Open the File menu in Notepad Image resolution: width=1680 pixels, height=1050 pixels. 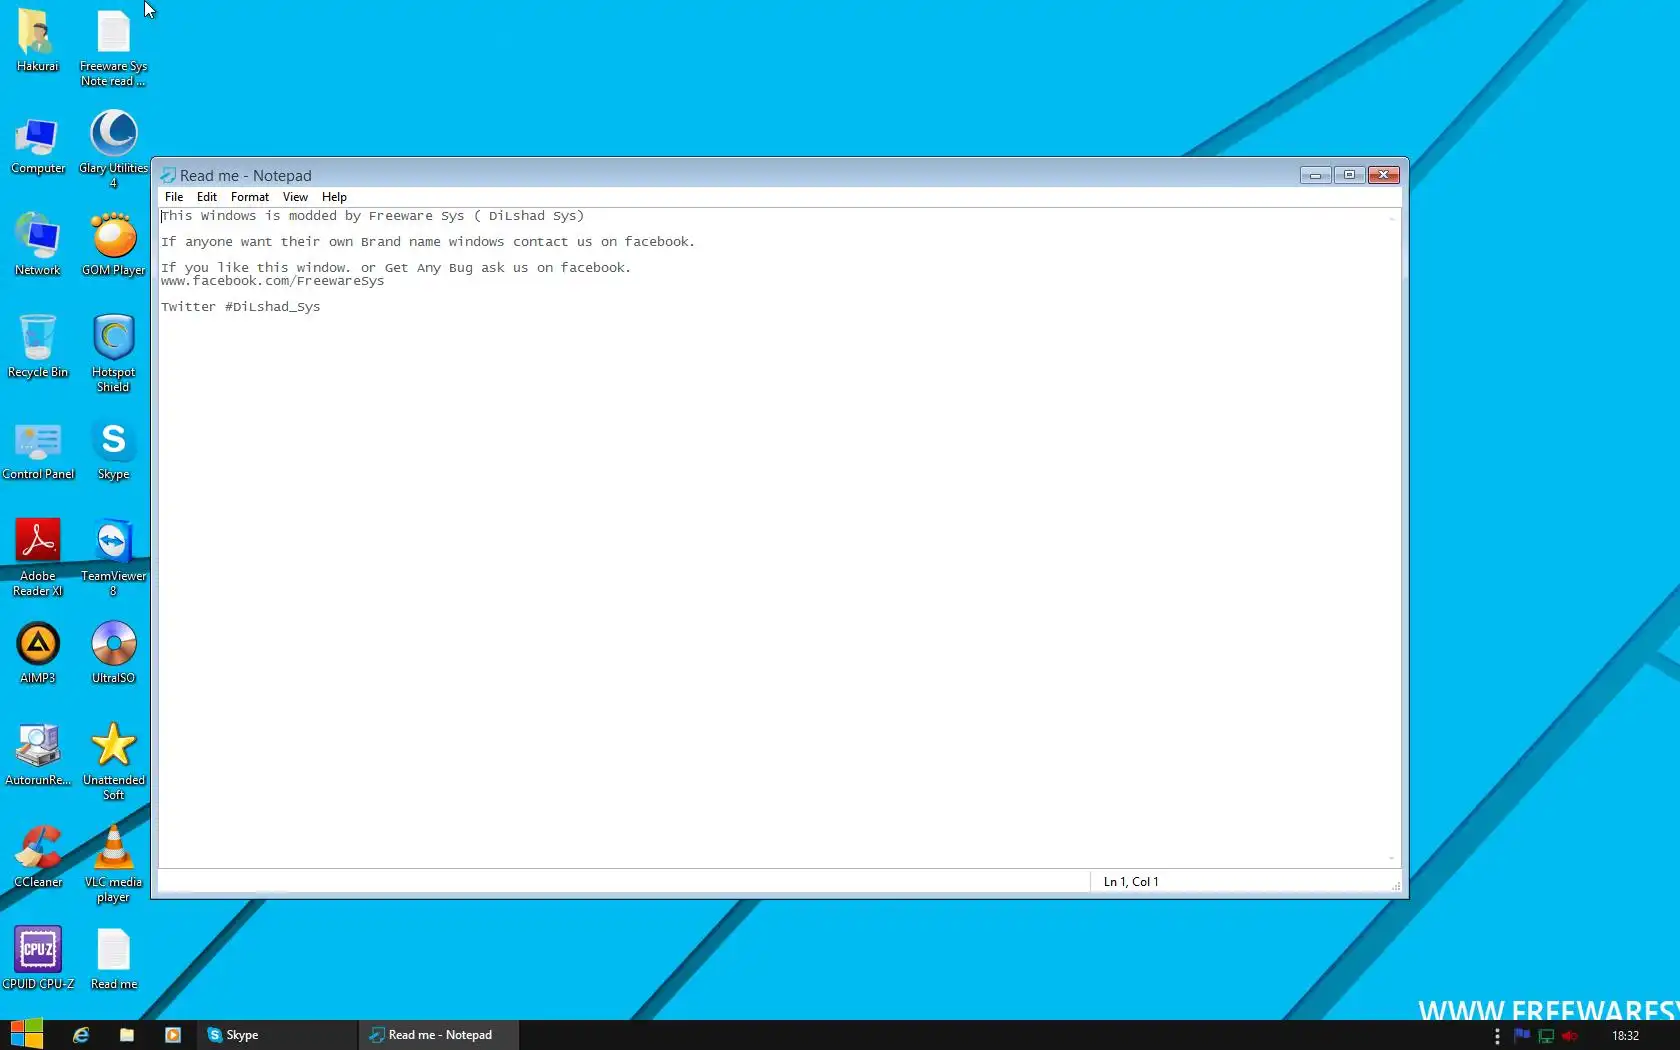click(x=174, y=197)
